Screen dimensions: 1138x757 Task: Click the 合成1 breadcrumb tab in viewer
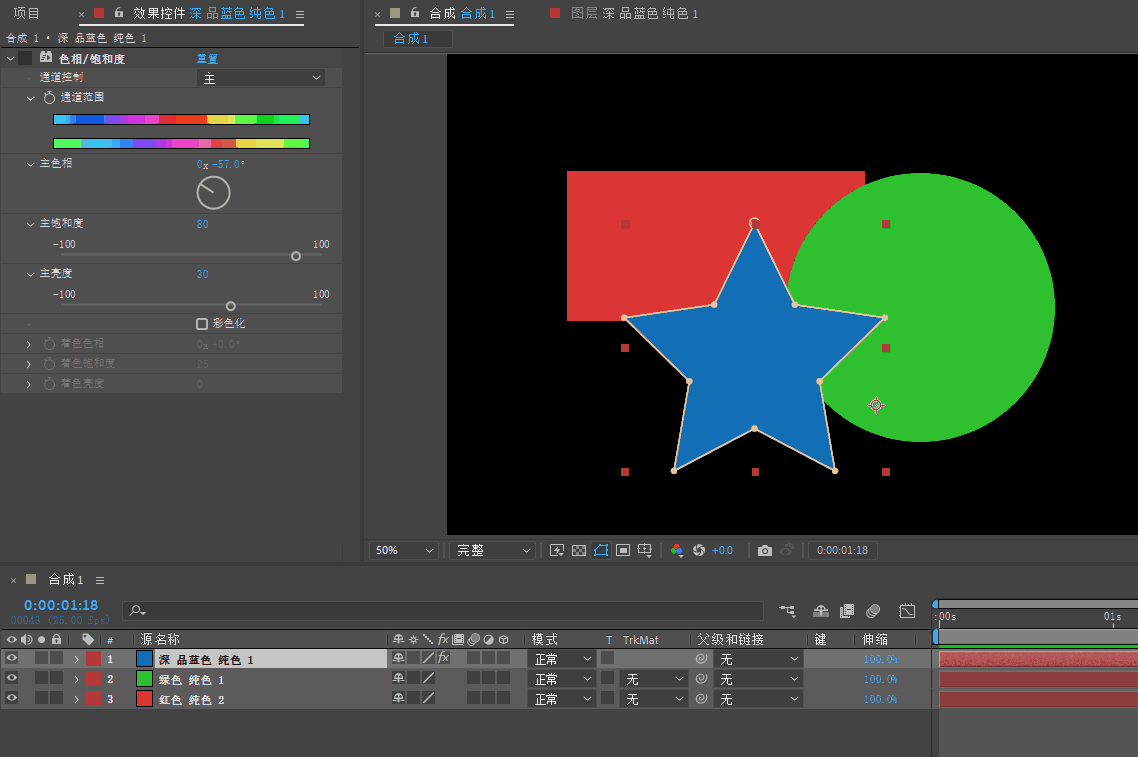point(417,38)
